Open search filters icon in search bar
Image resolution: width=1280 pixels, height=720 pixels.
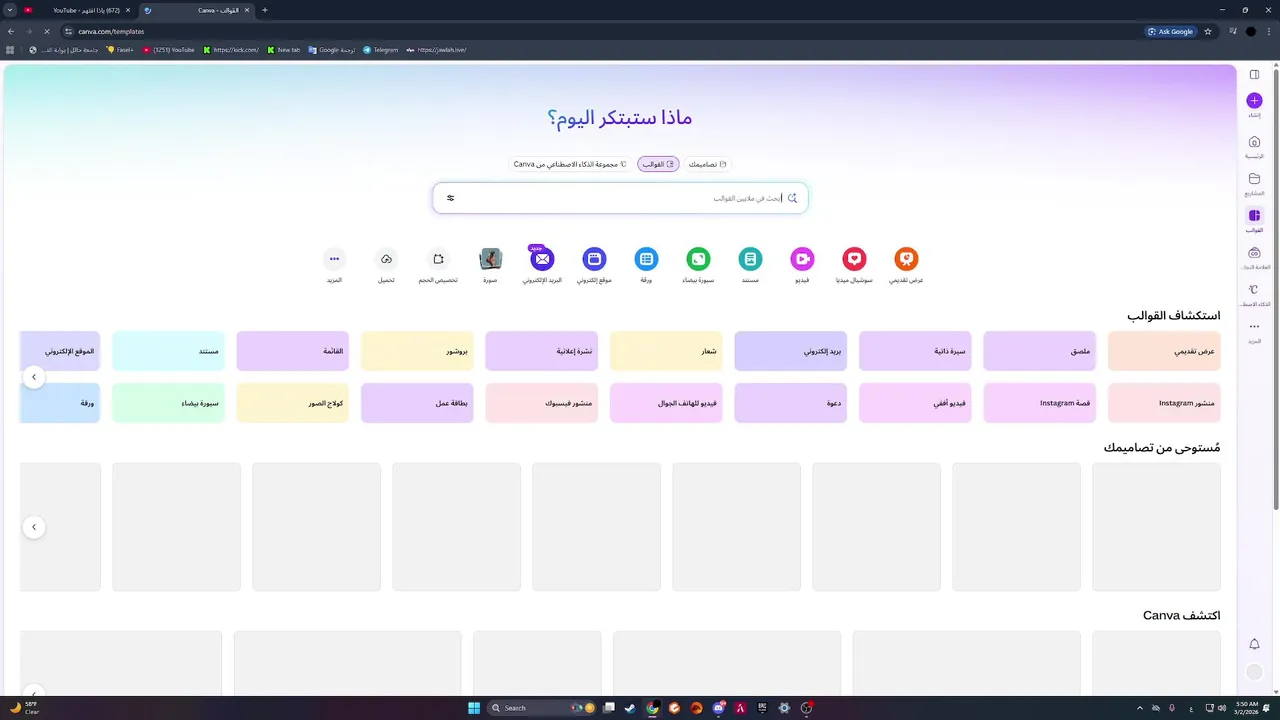pyautogui.click(x=450, y=198)
